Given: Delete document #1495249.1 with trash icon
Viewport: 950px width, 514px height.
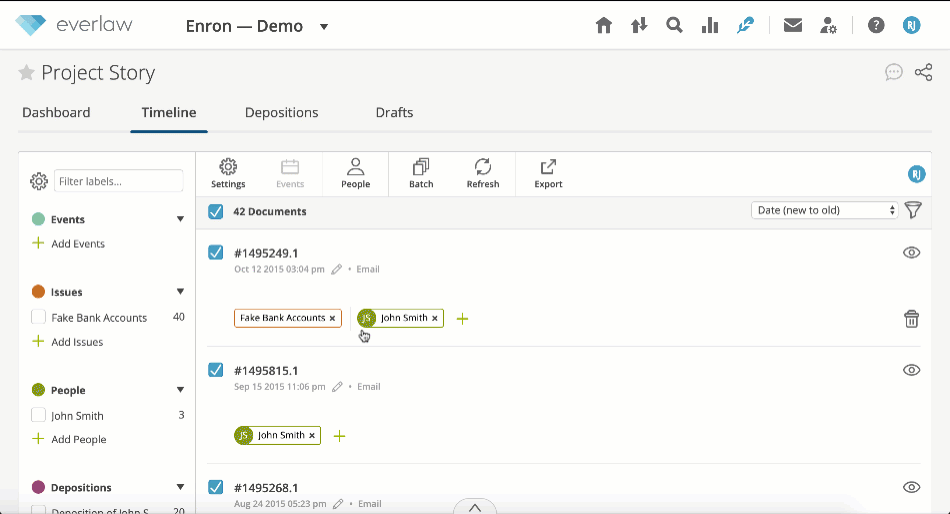Looking at the screenshot, I should (x=911, y=319).
